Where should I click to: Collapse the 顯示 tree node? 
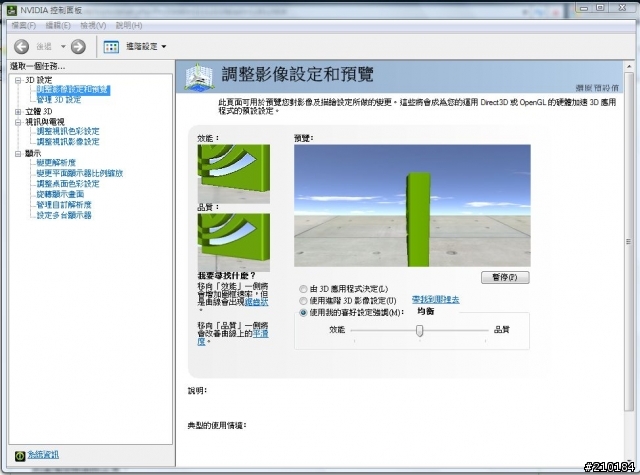point(18,154)
